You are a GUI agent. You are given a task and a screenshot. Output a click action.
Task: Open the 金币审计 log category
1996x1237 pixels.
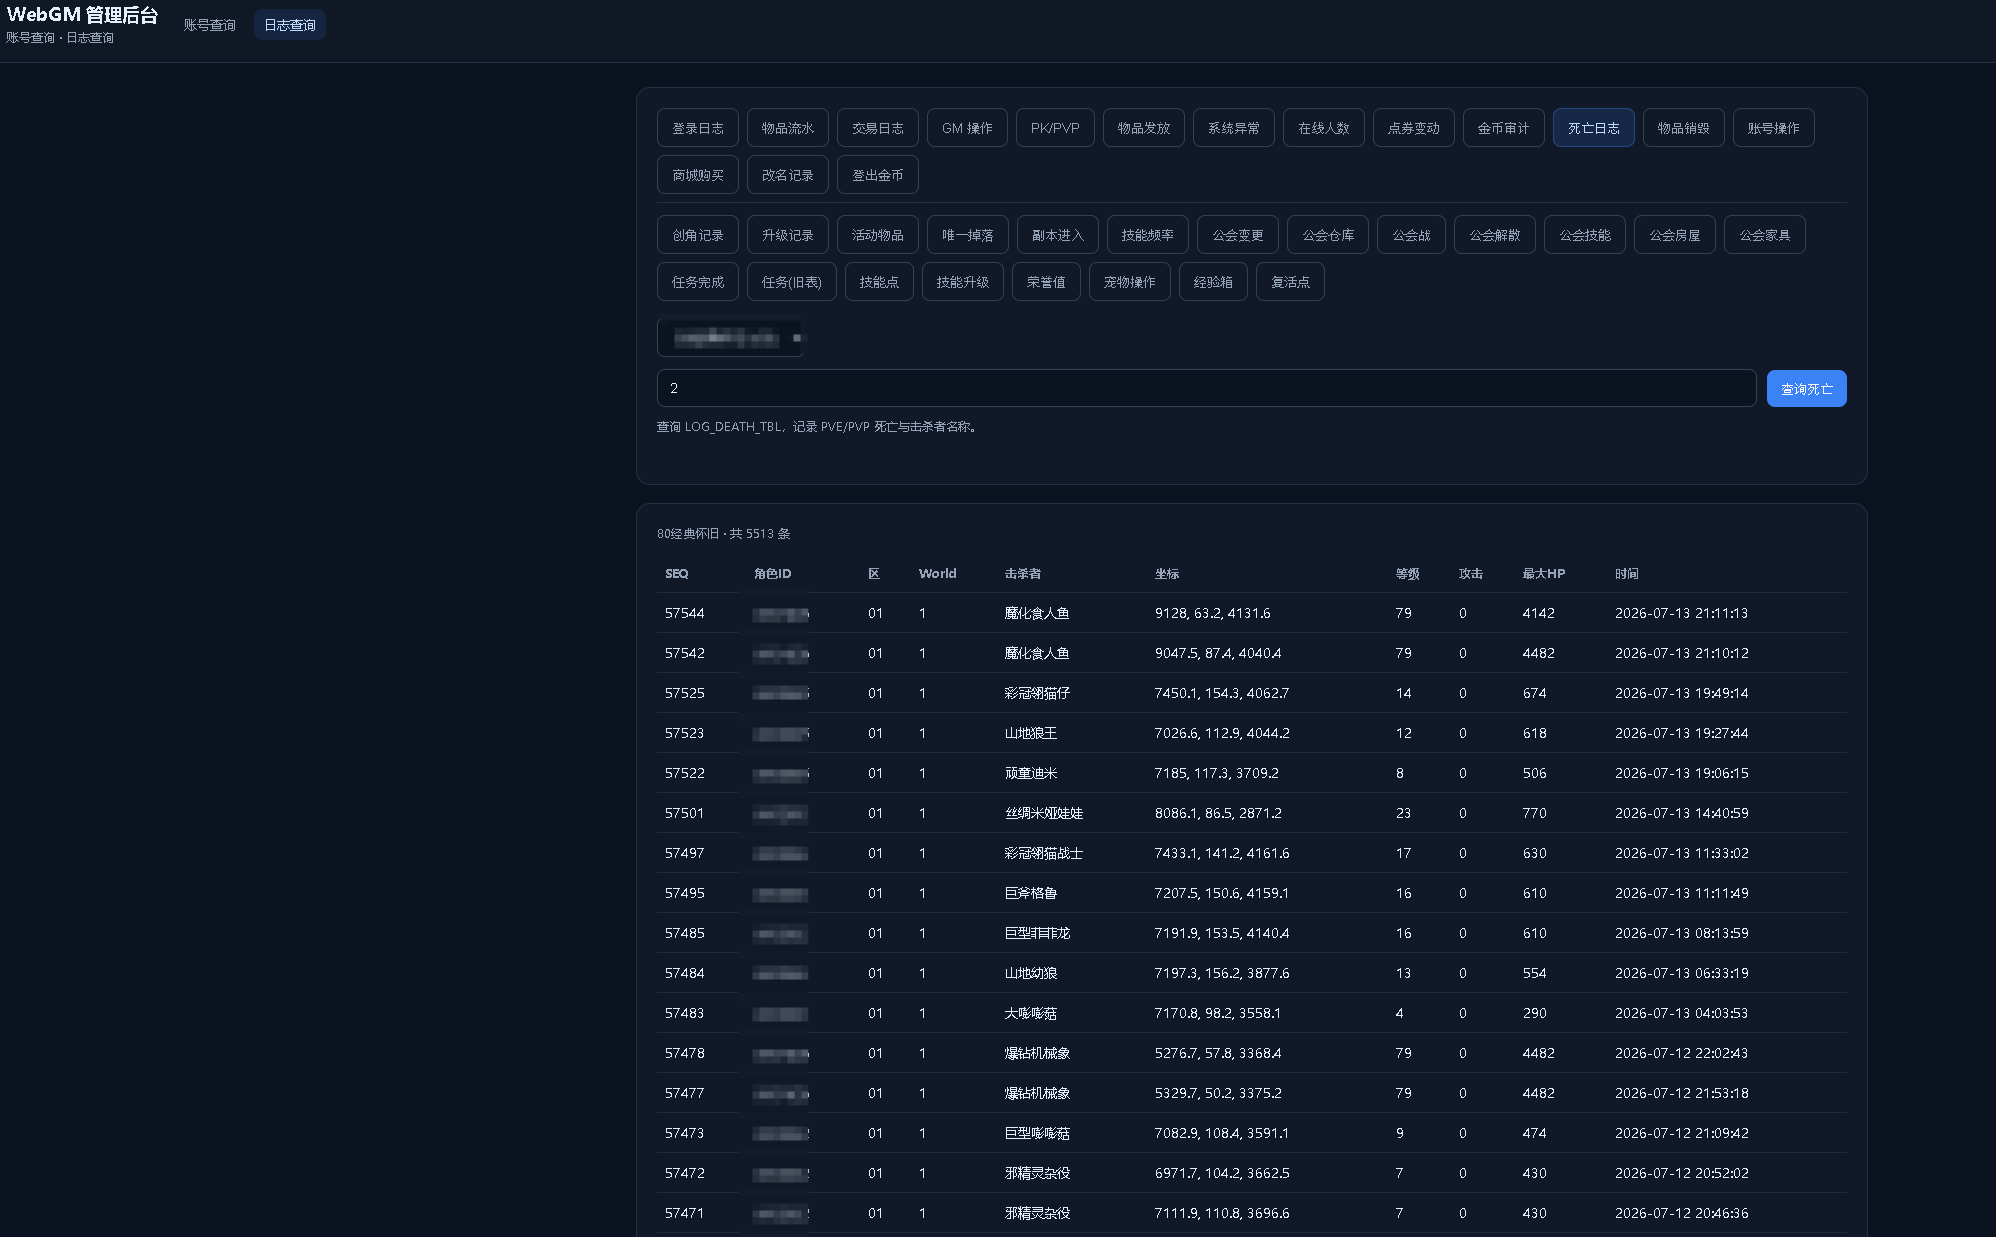coord(1504,128)
